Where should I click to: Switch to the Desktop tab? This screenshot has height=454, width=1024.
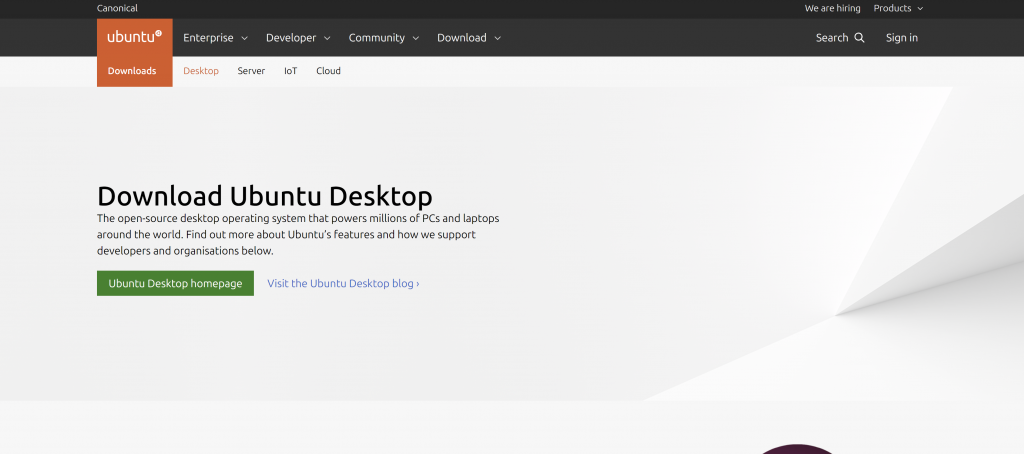tap(201, 71)
